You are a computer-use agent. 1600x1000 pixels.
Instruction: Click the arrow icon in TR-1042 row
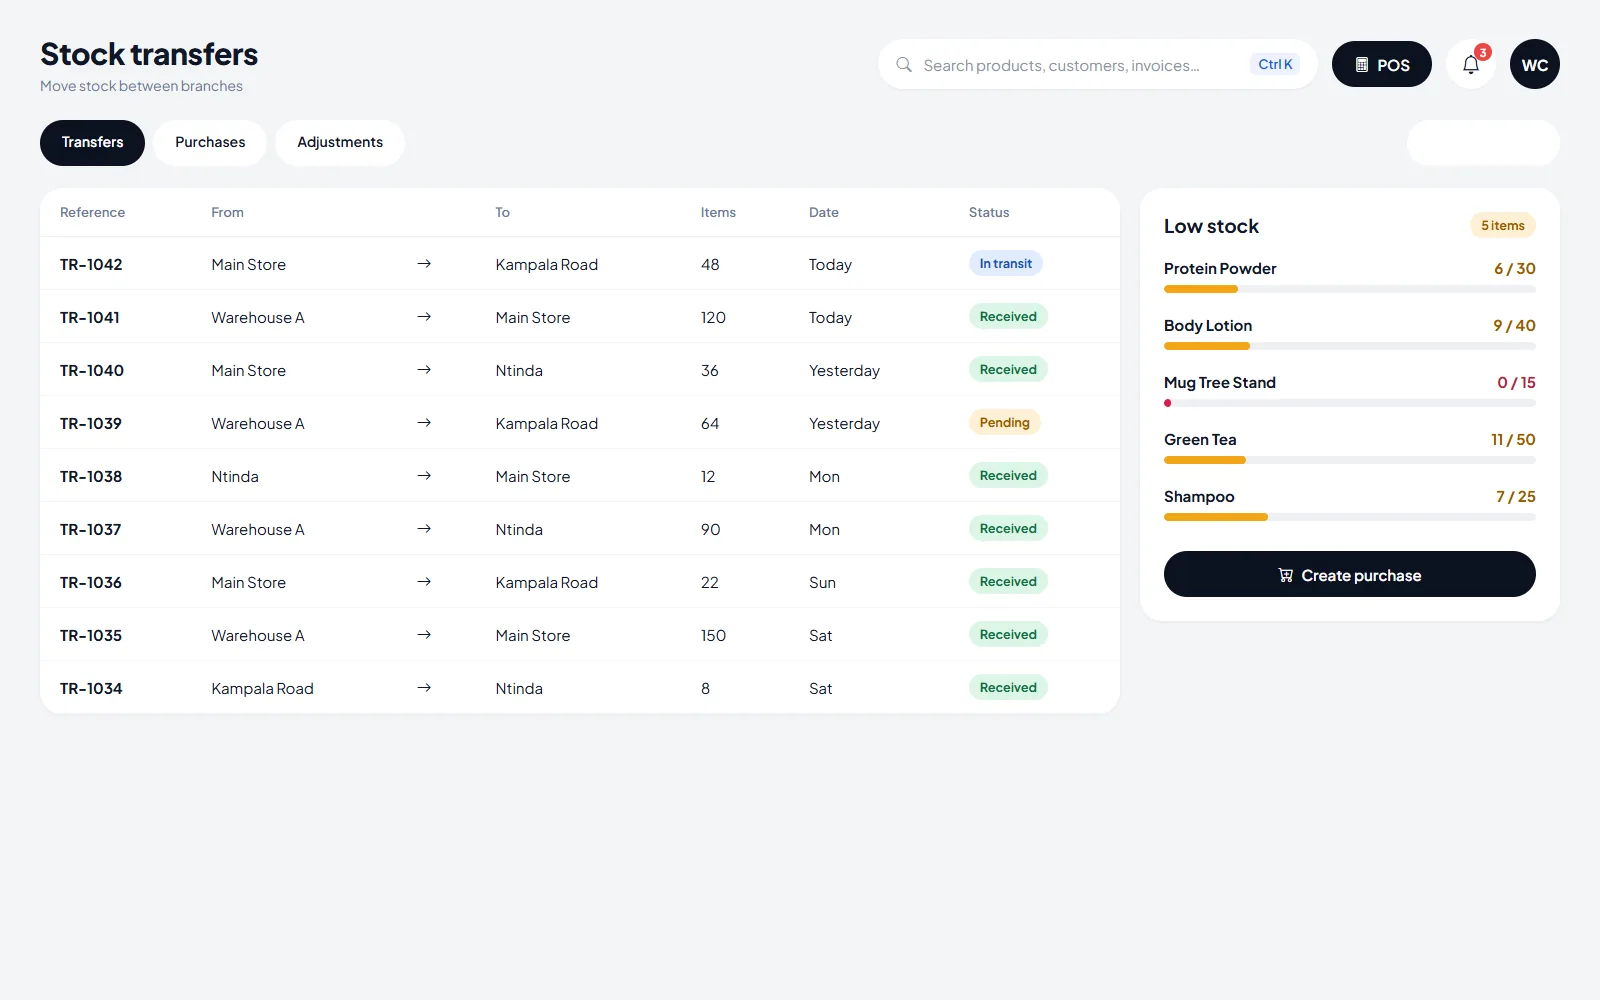[424, 264]
